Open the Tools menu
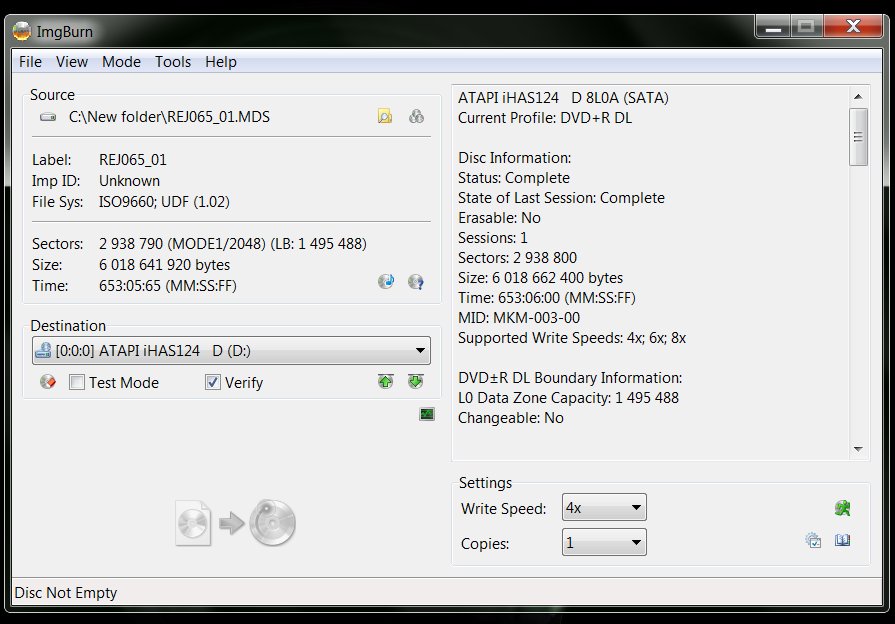Screen dimensions: 895x624 pos(173,62)
